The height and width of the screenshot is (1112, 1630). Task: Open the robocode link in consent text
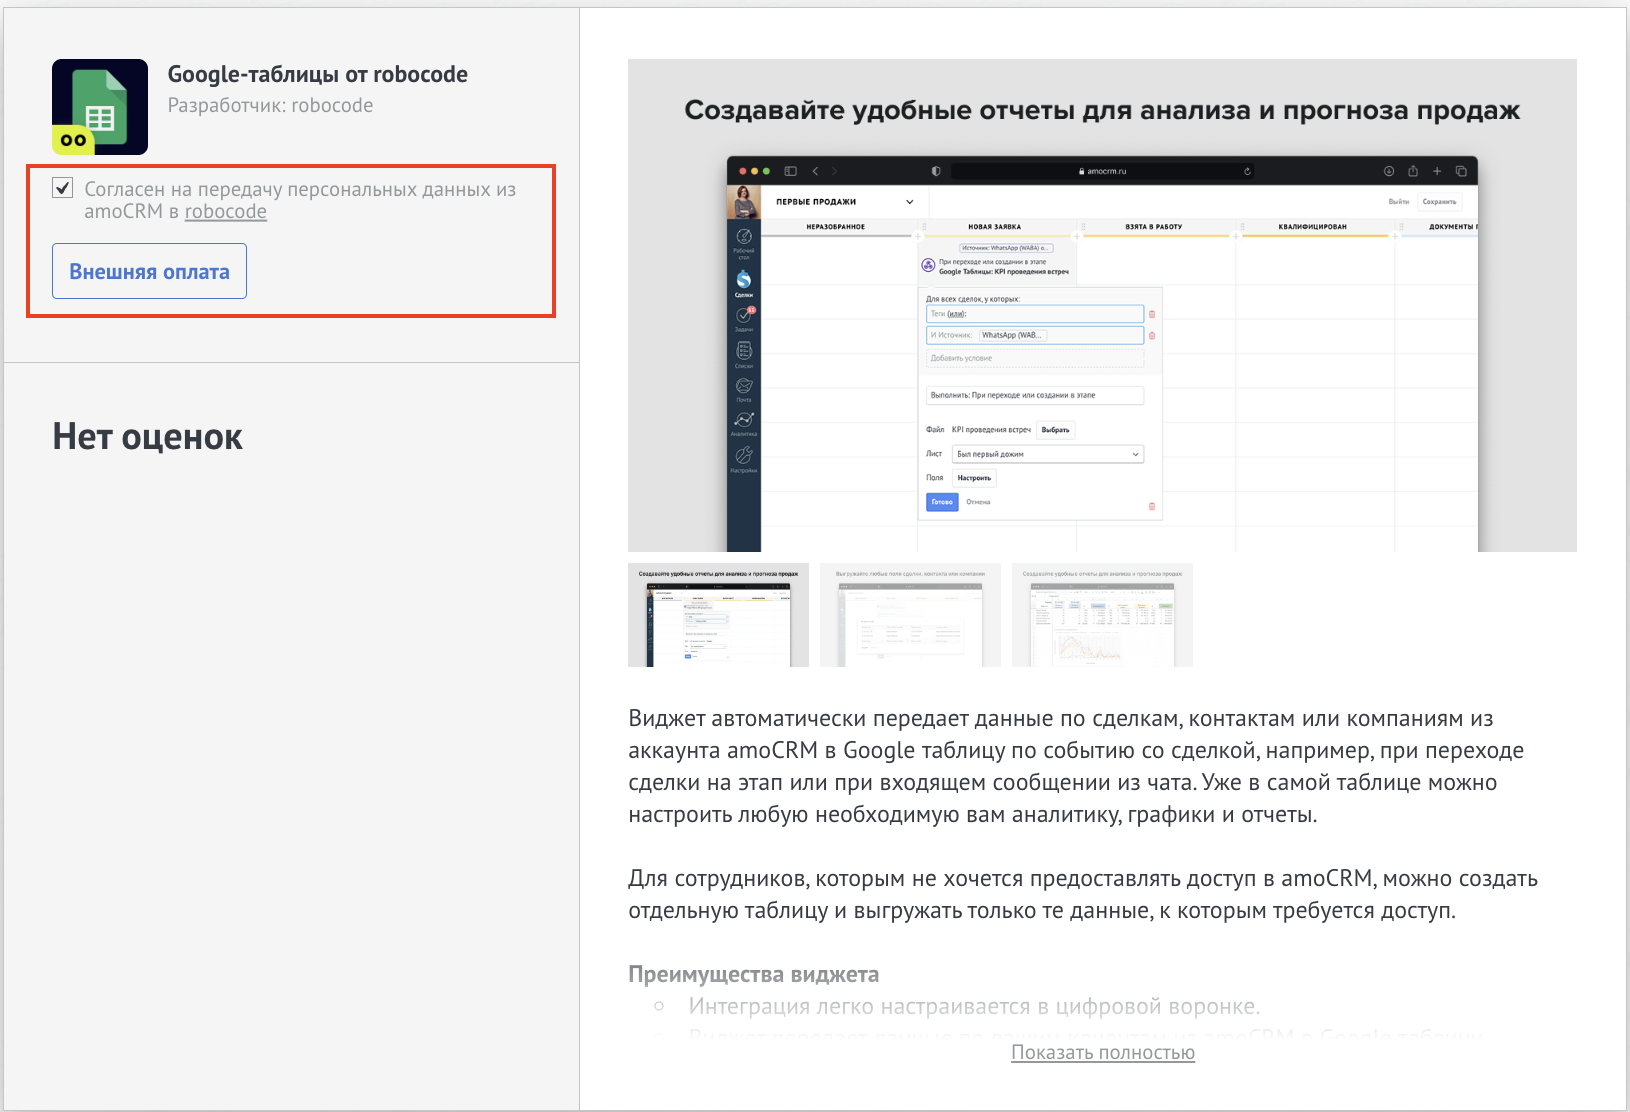[226, 211]
